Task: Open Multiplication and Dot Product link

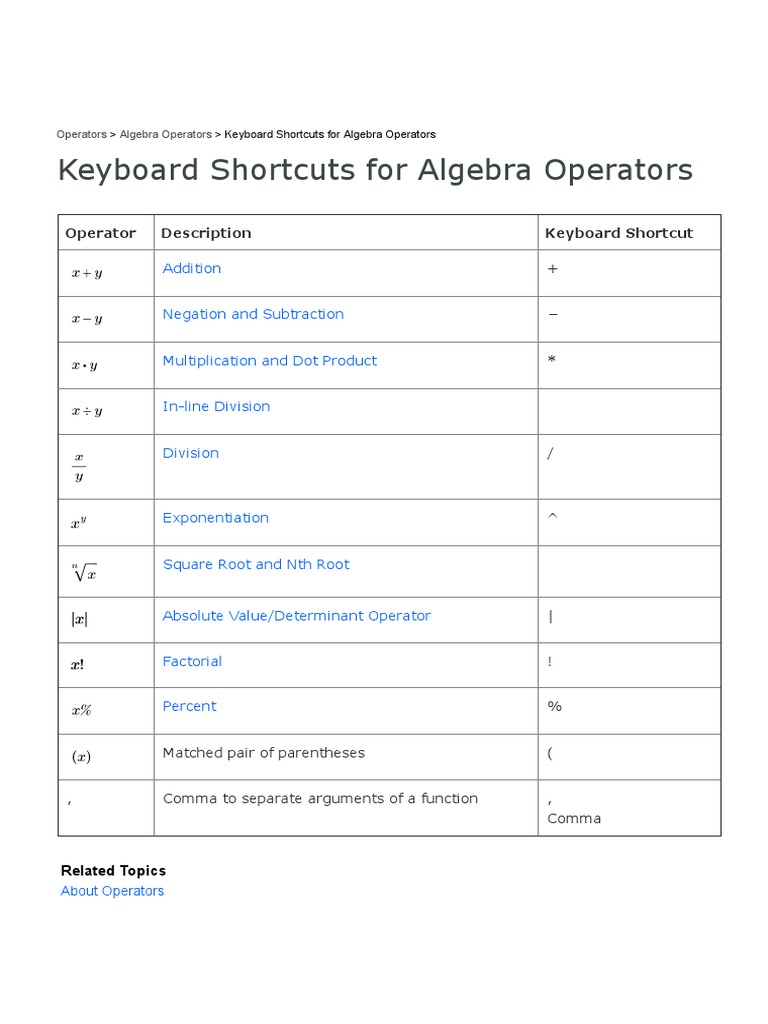Action: [269, 361]
